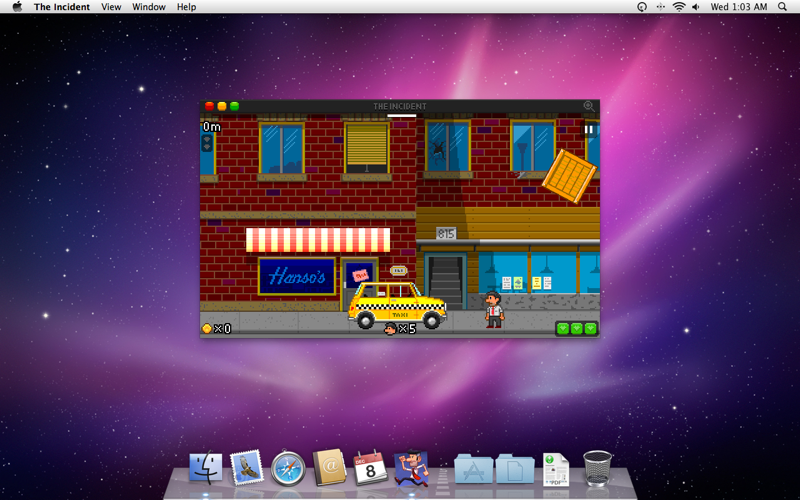Click the falling orange crate

tap(569, 176)
